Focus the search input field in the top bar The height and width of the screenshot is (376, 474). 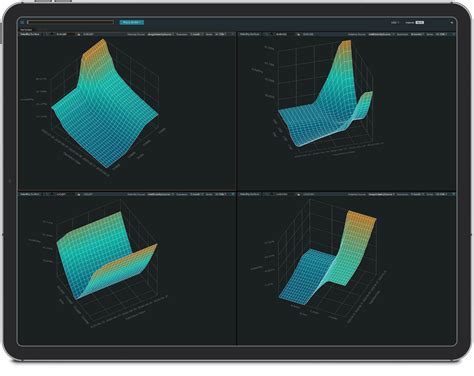(x=70, y=22)
